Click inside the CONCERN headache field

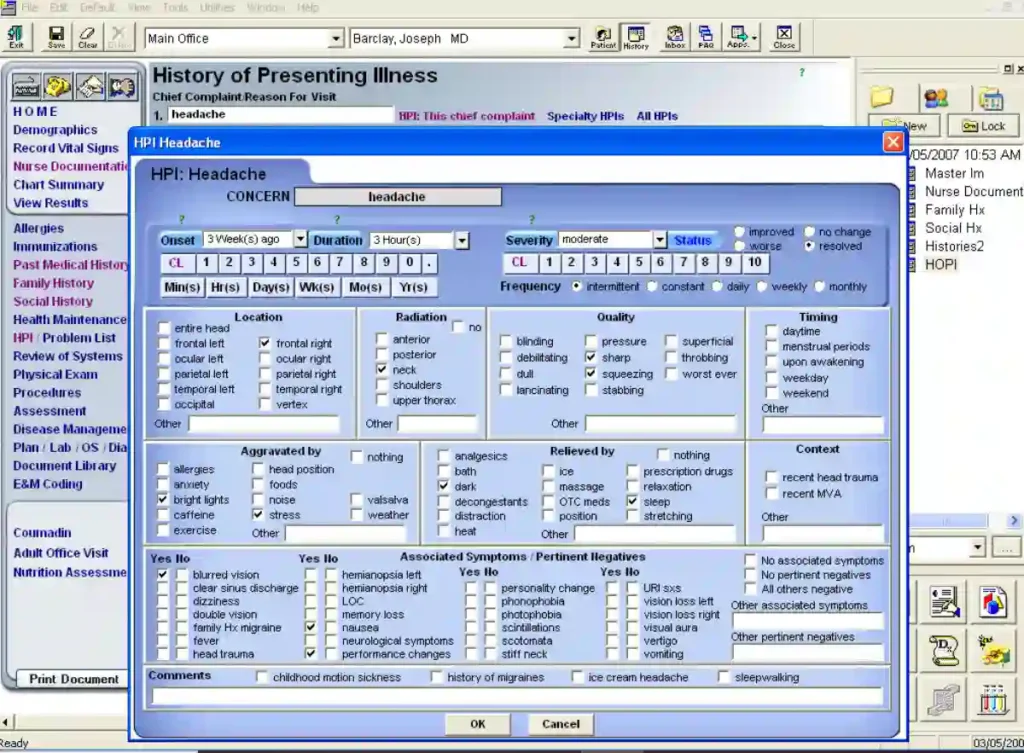tap(398, 196)
